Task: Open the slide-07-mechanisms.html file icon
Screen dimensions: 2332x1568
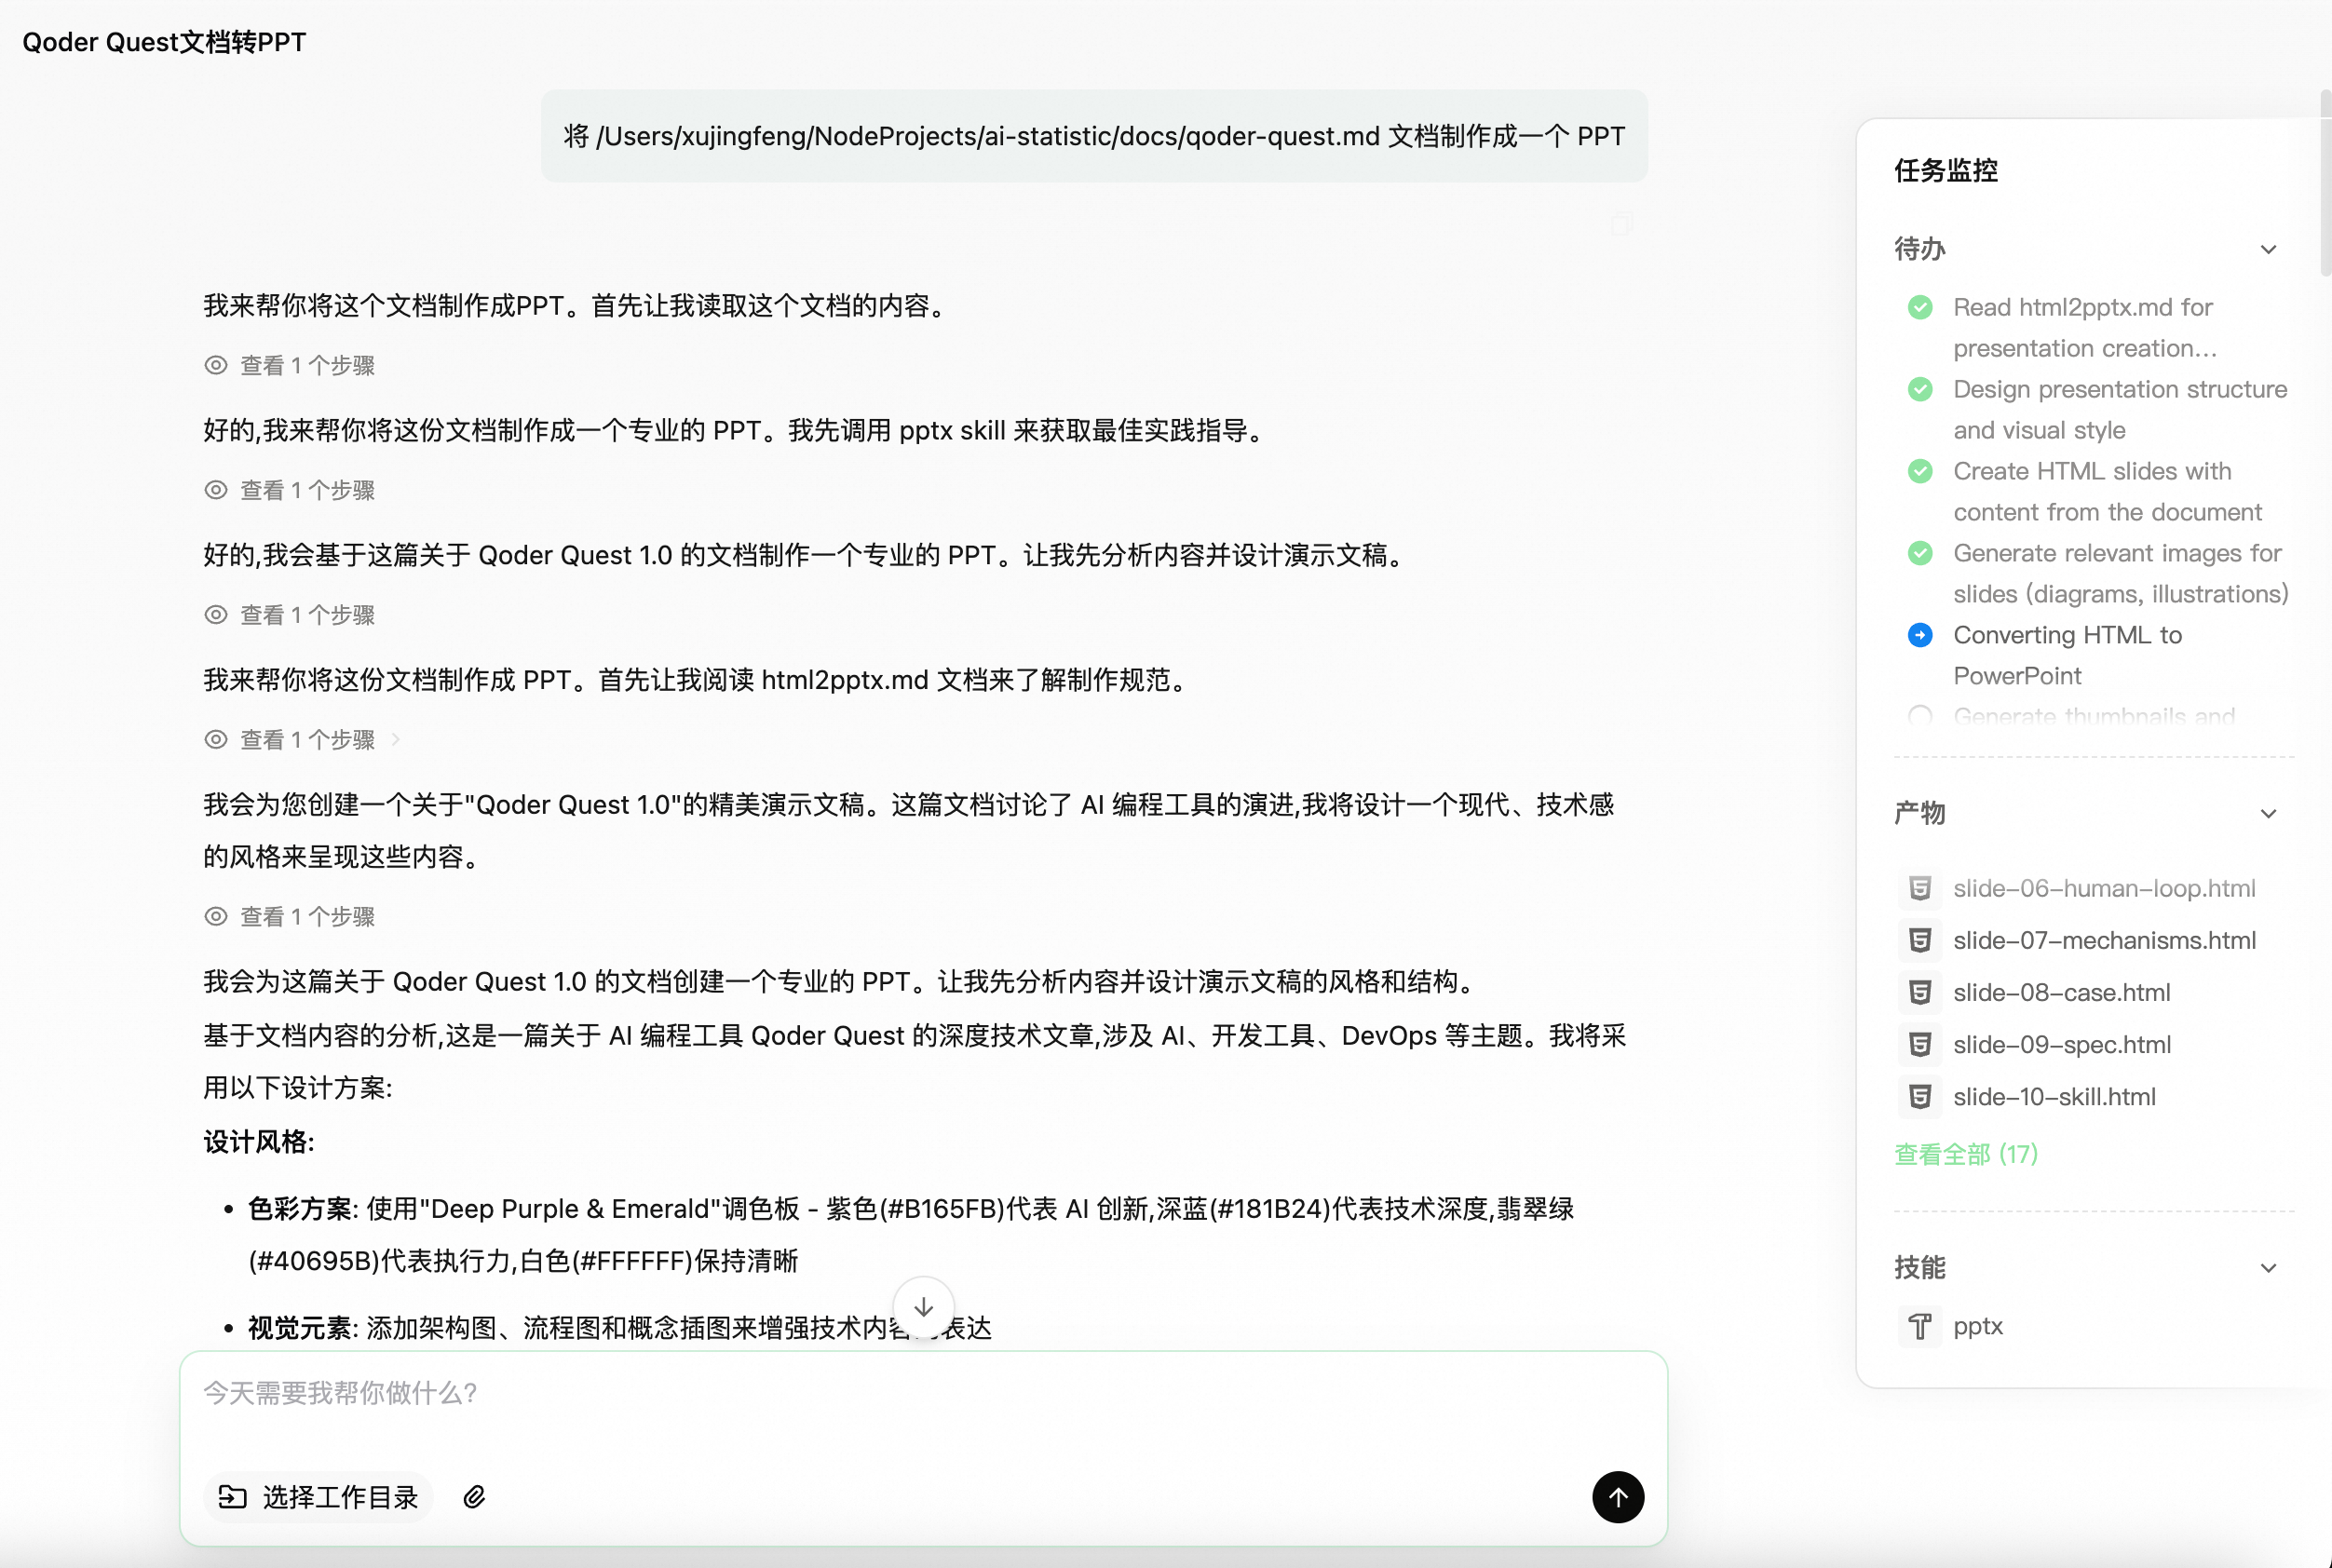Action: tap(1919, 940)
